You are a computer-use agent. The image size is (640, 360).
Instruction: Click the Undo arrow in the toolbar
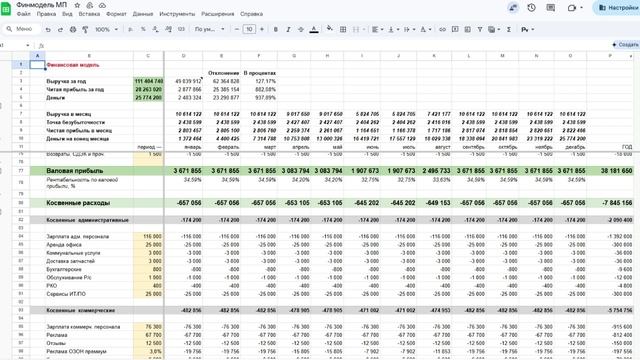coord(48,29)
